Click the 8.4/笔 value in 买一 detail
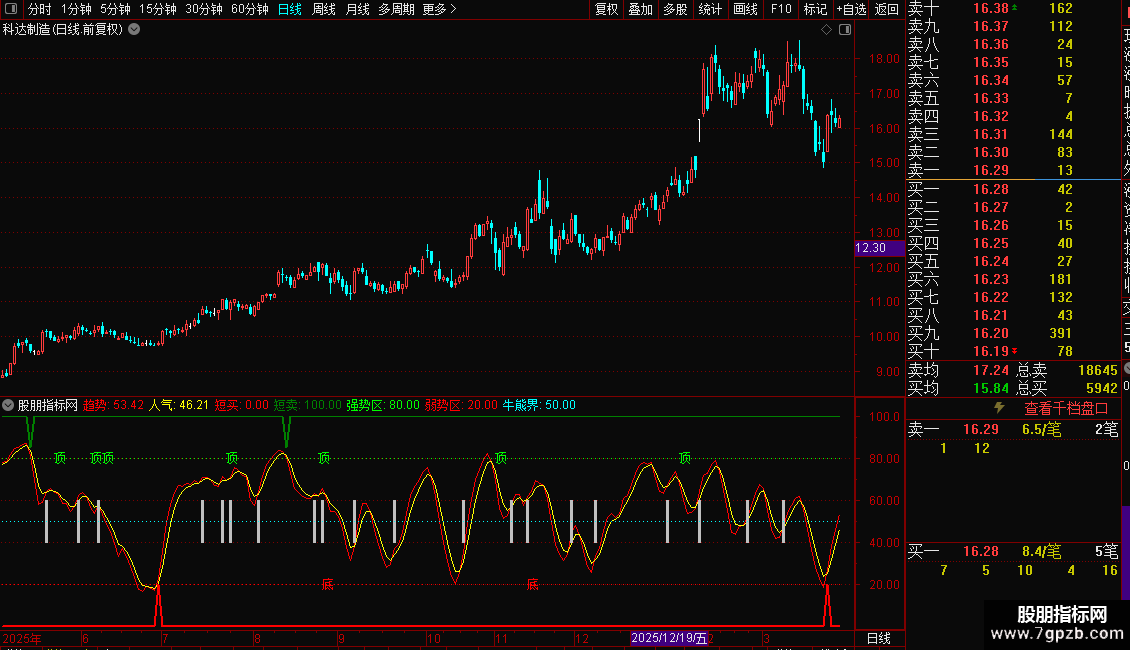 tap(1041, 551)
